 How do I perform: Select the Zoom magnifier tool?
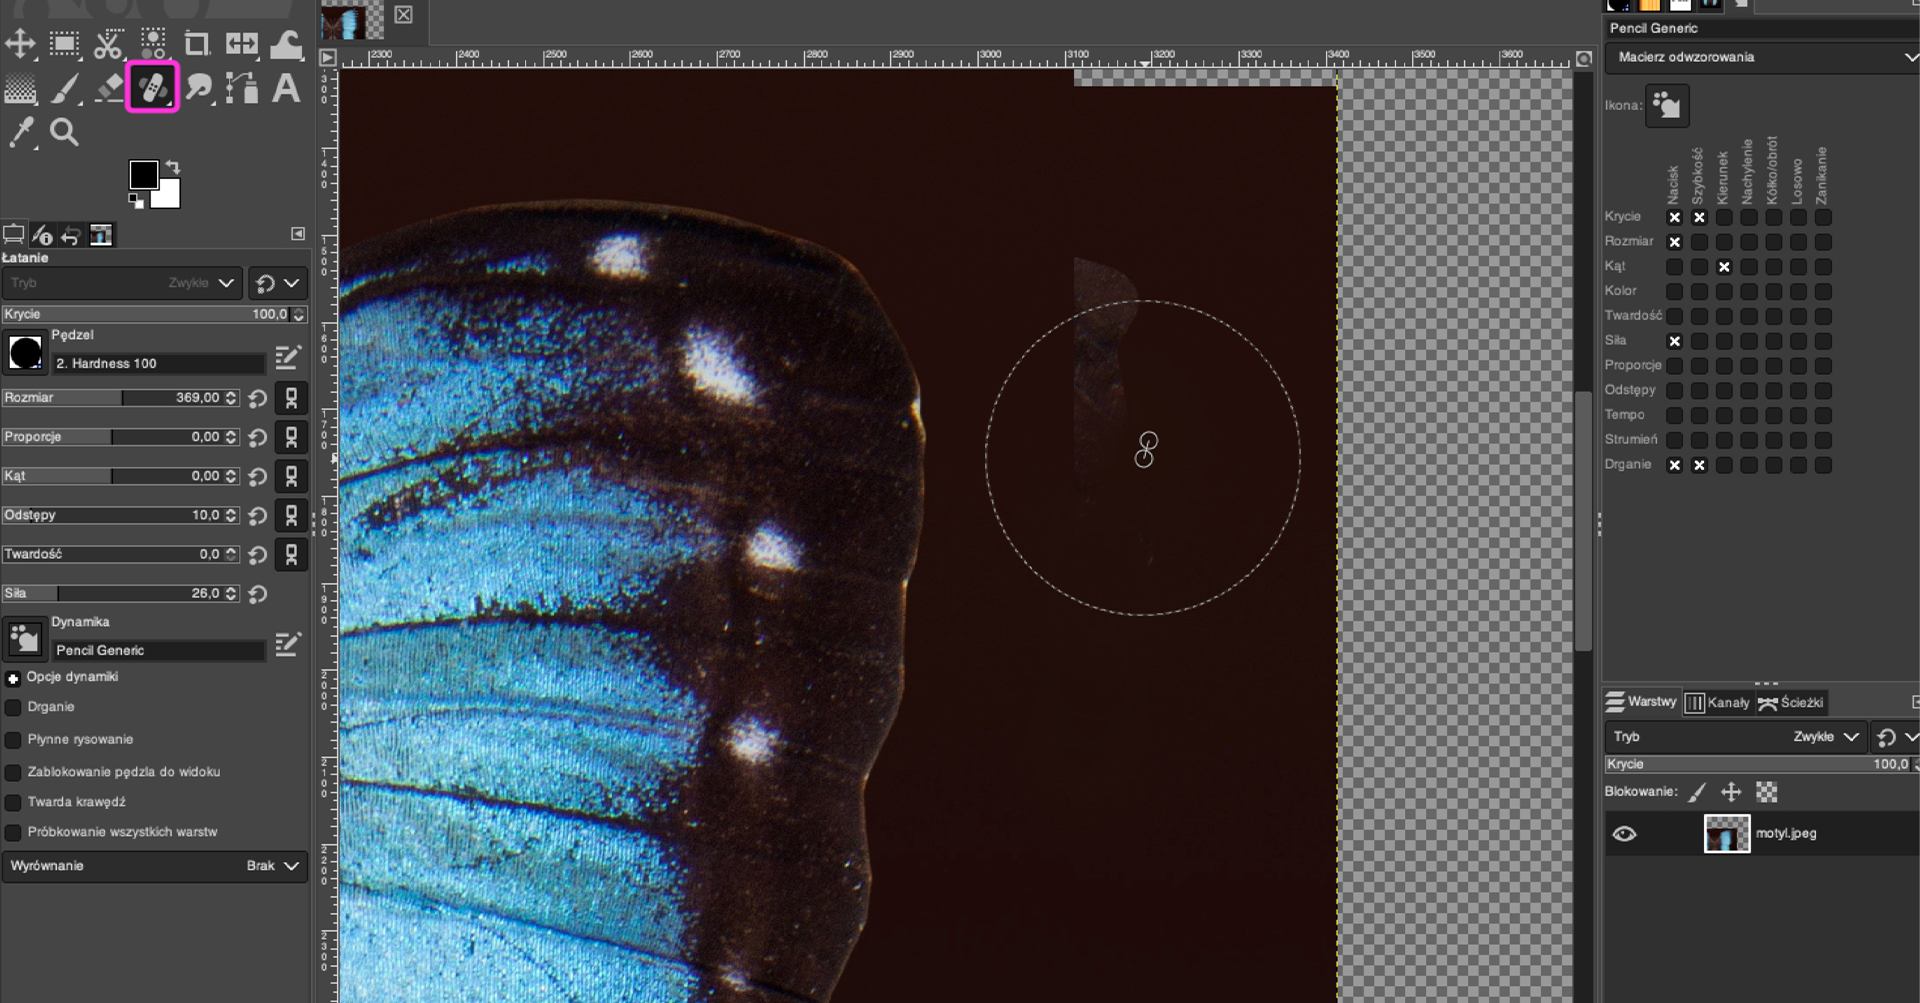(65, 132)
